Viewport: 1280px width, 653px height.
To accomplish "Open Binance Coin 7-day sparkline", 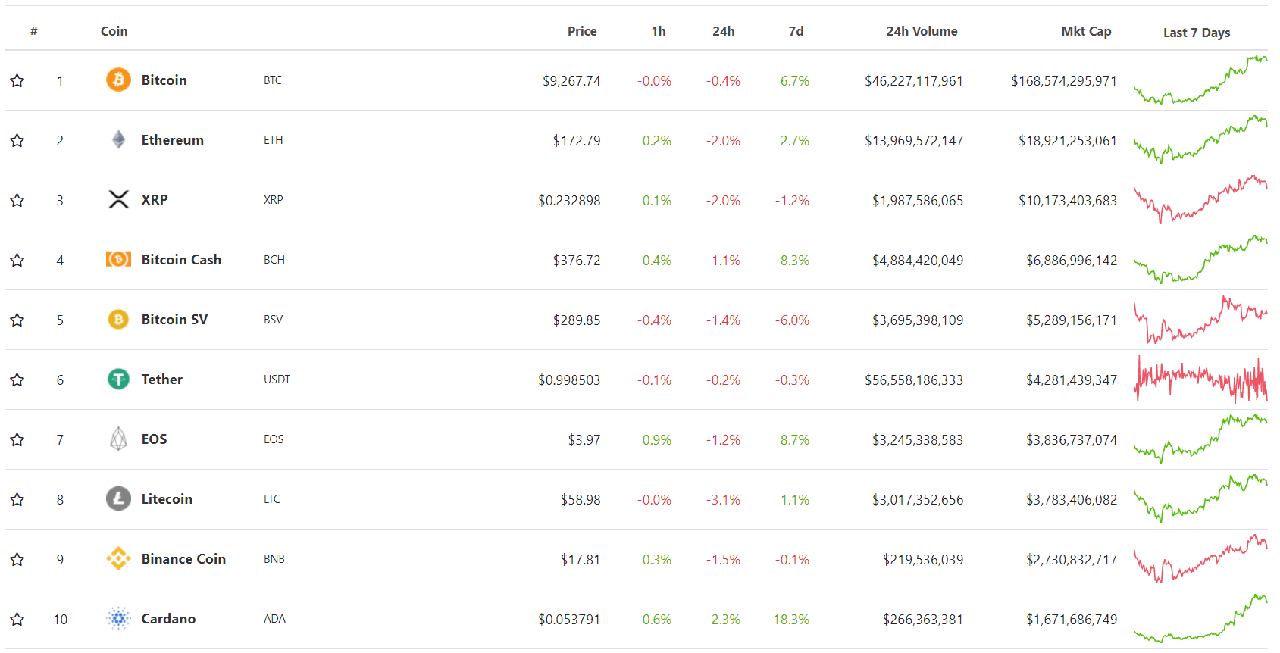I will click(1200, 559).
